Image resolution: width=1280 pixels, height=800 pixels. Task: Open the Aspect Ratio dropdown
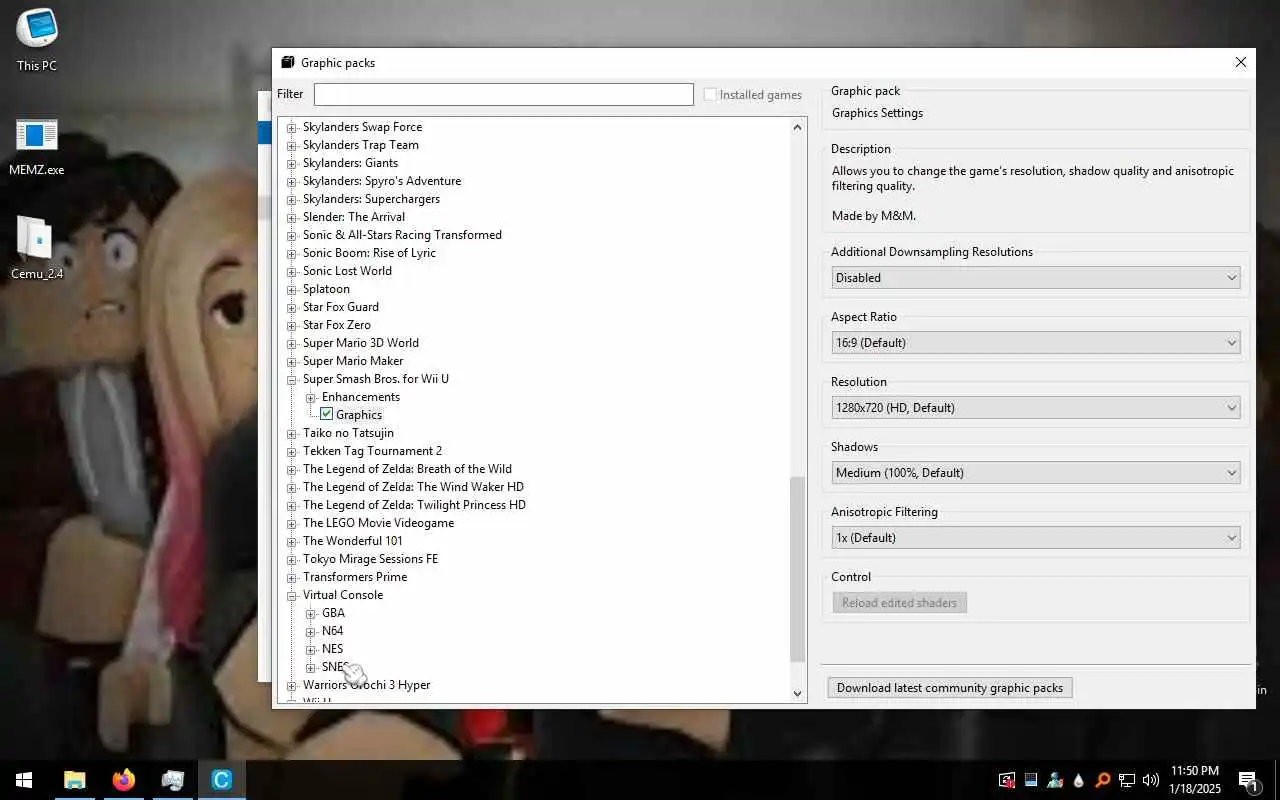[1036, 343]
